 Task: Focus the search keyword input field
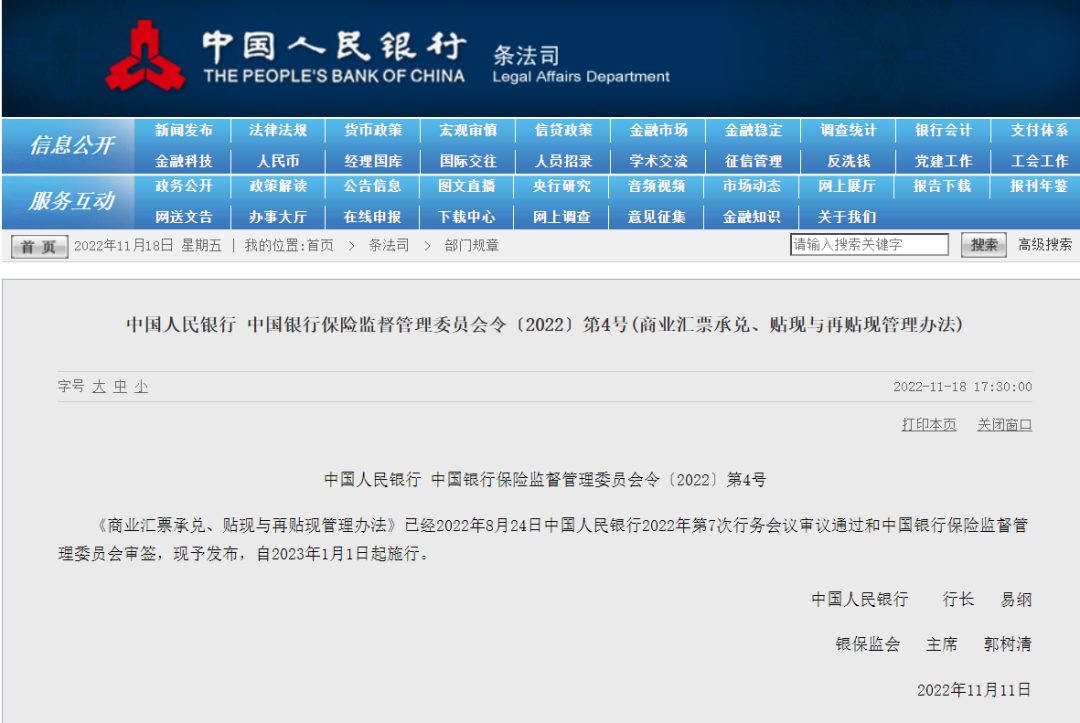[x=869, y=244]
